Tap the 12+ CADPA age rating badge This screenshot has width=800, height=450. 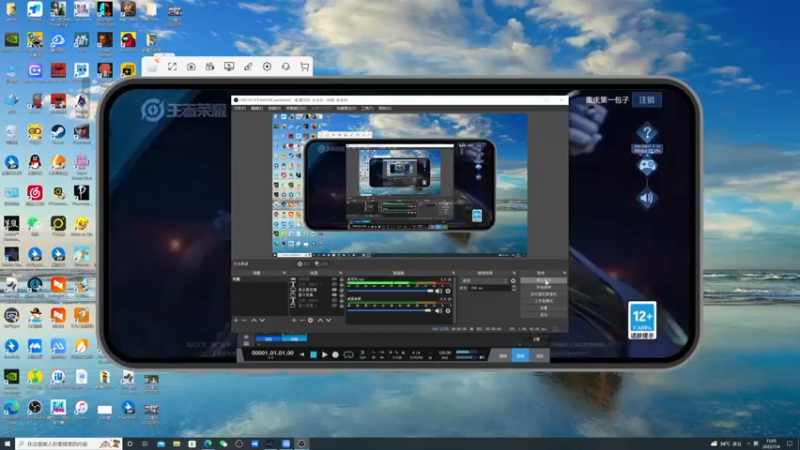click(642, 320)
